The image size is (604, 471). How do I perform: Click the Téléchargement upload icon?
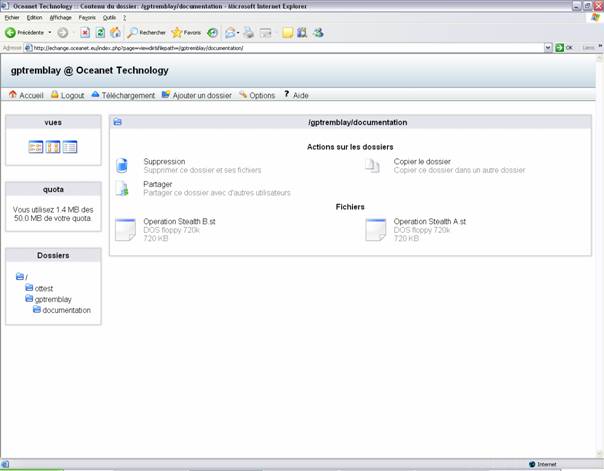(x=95, y=94)
